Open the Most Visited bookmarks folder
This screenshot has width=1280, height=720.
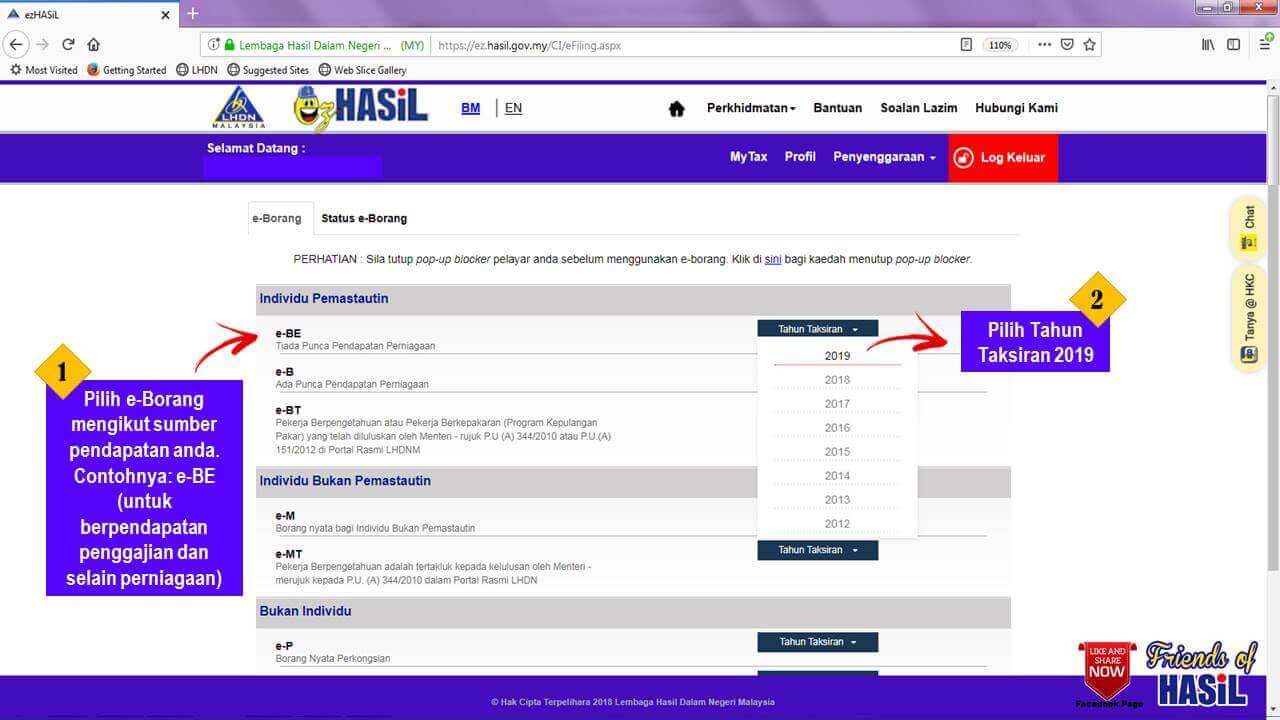click(x=43, y=70)
